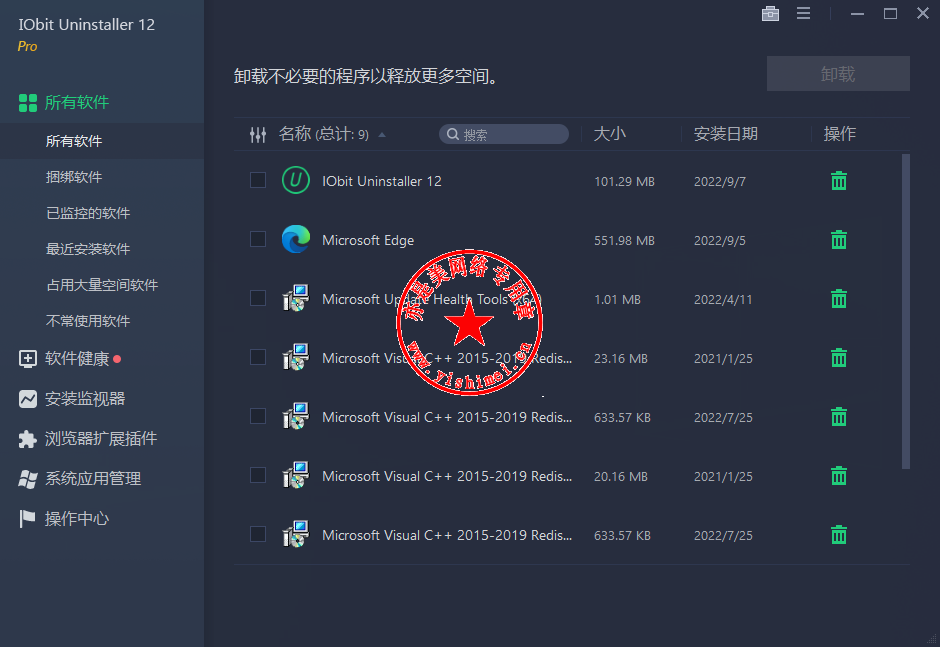Open 系统应用管理 via its Windows flag icon

(x=28, y=479)
